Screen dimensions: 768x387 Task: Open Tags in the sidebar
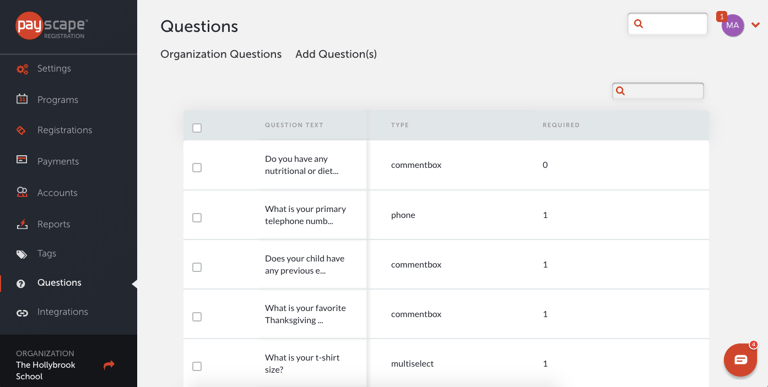coord(47,253)
